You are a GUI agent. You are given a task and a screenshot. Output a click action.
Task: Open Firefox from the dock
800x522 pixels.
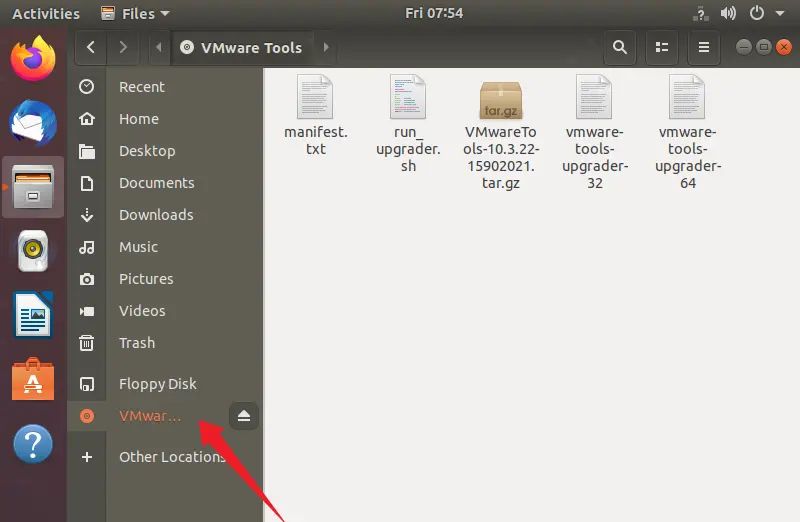point(33,59)
